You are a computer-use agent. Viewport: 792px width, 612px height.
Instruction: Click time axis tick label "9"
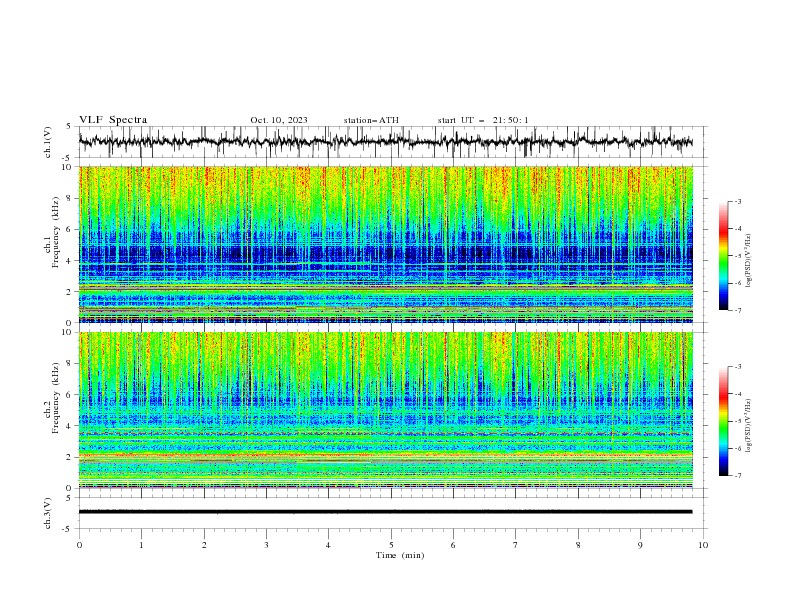640,545
